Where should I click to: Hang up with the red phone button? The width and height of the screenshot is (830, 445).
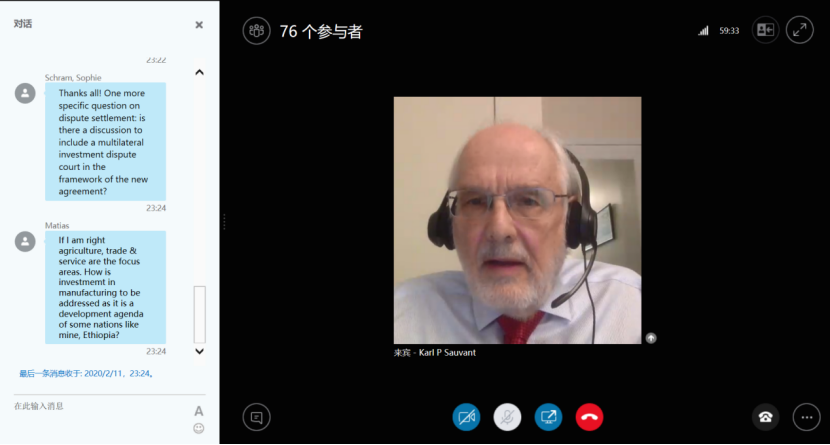pos(589,417)
